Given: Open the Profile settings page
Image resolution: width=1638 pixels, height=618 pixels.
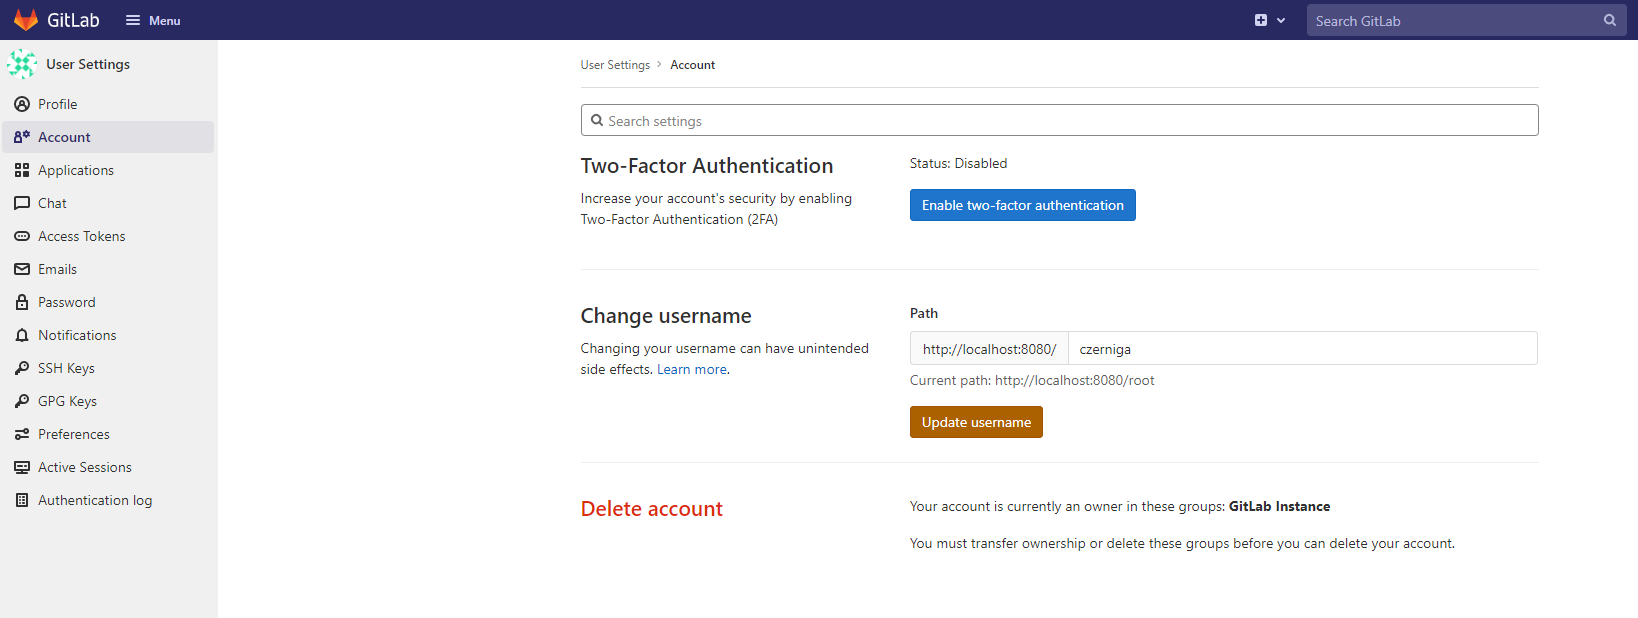Looking at the screenshot, I should (x=108, y=104).
